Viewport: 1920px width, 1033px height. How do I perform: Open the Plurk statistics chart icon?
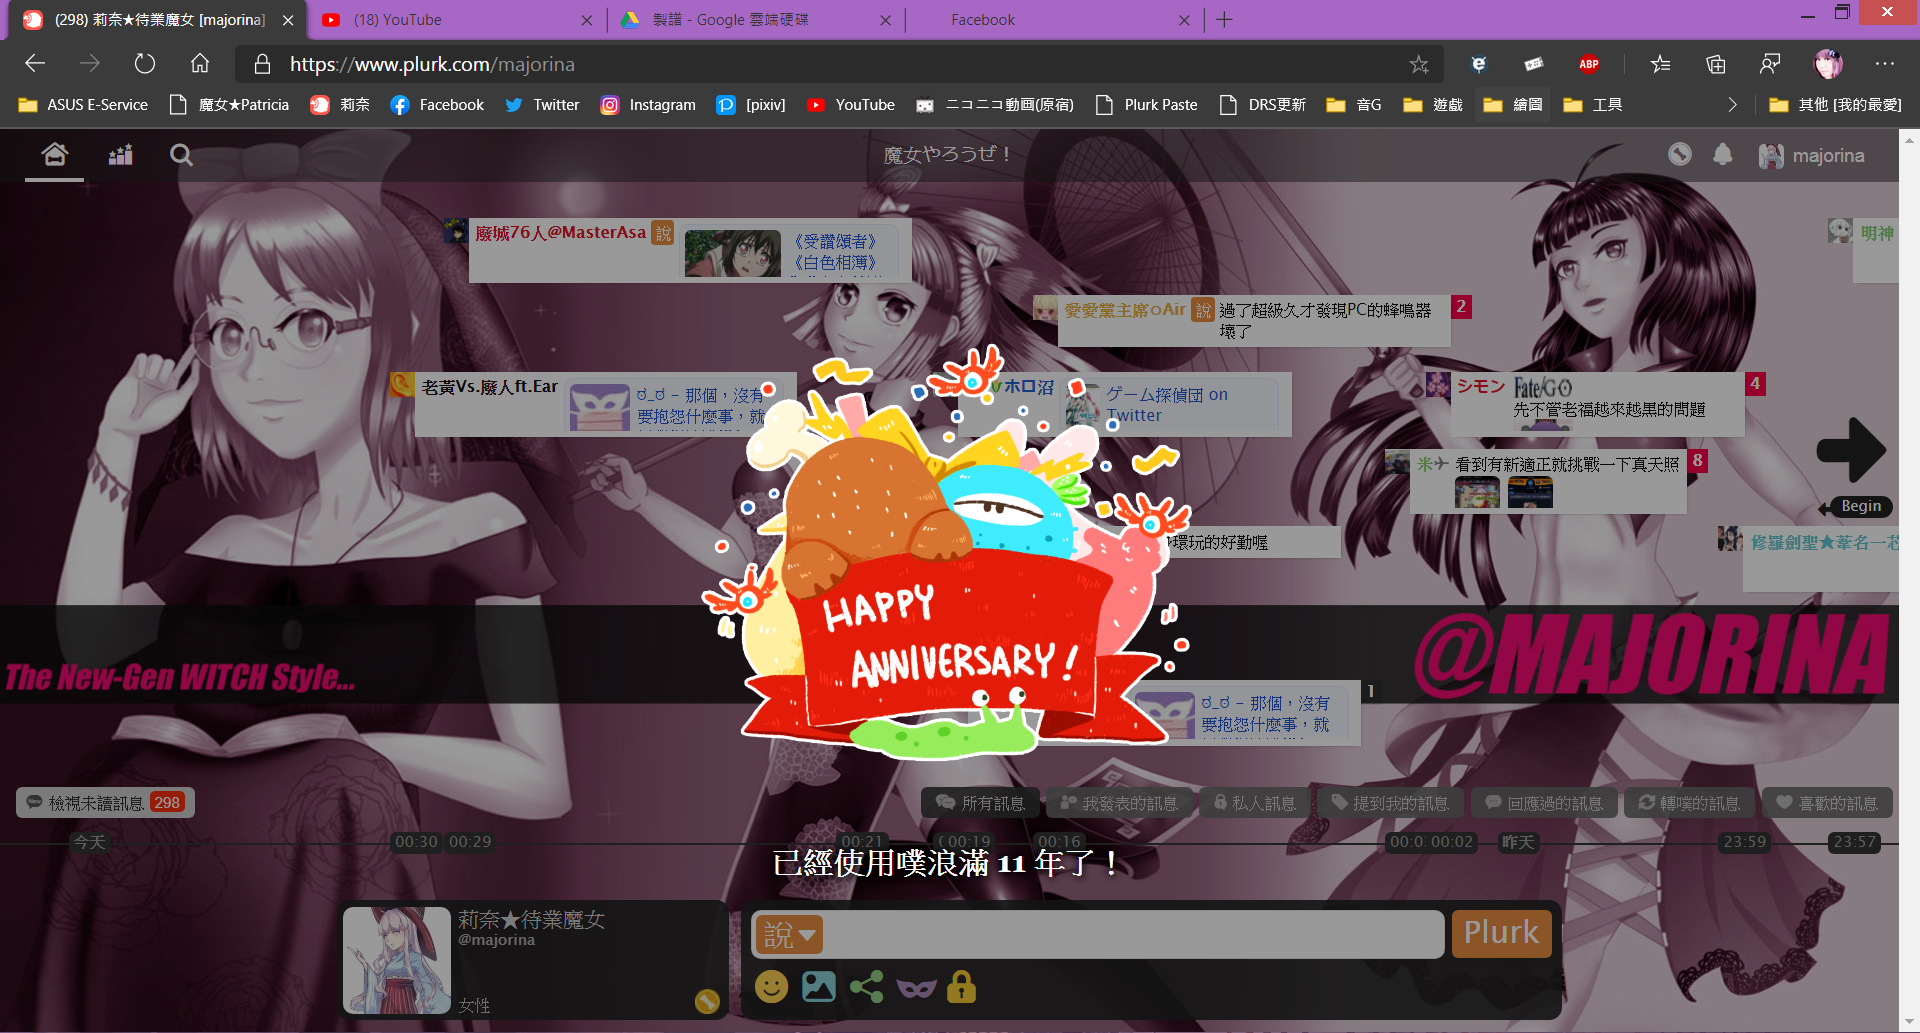pos(121,155)
